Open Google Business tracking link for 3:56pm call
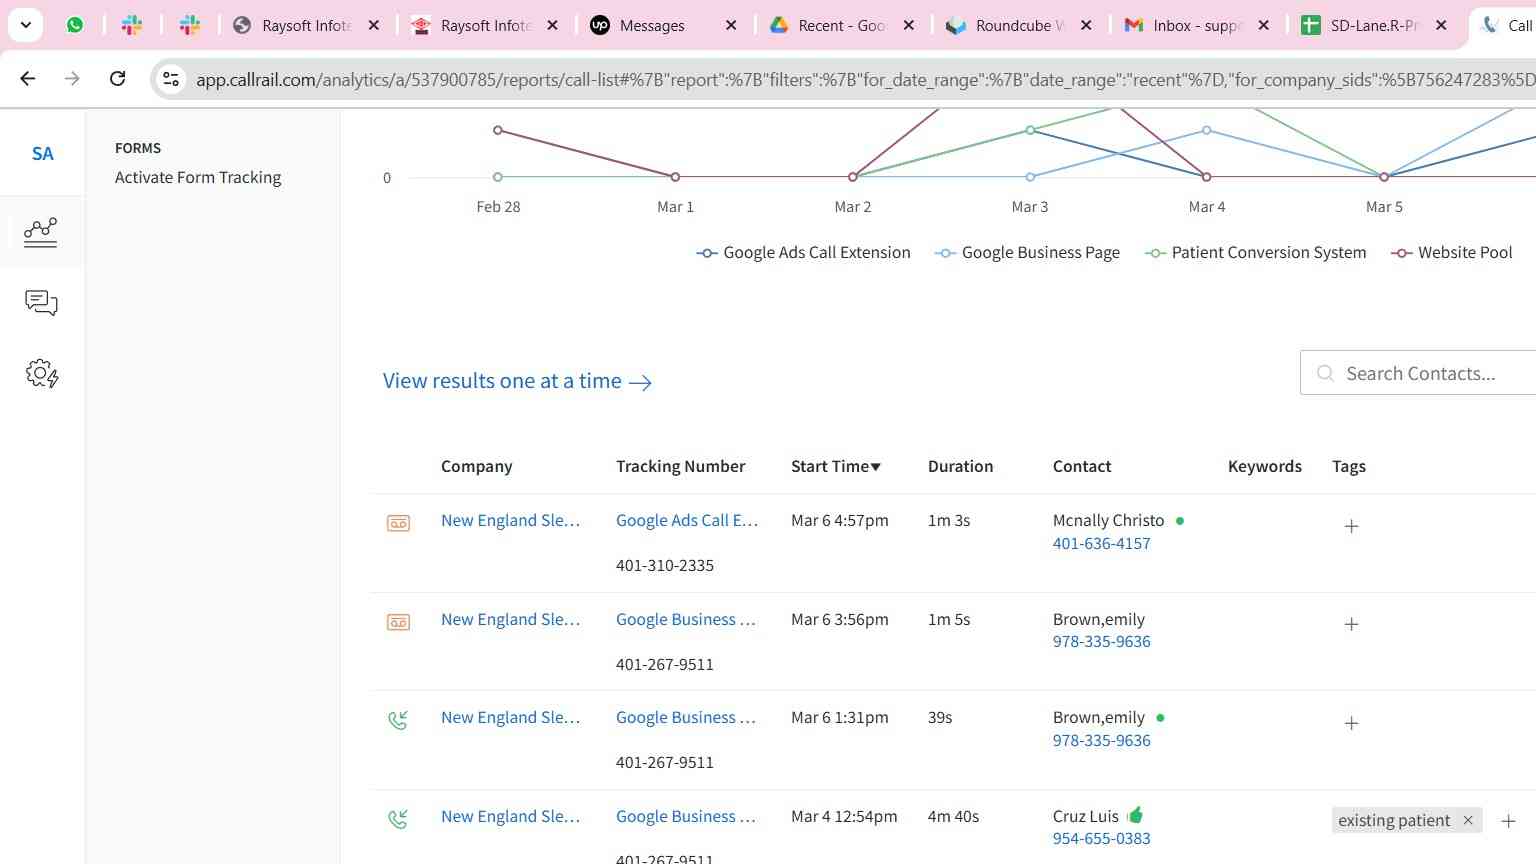Viewport: 1536px width, 864px height. click(686, 619)
